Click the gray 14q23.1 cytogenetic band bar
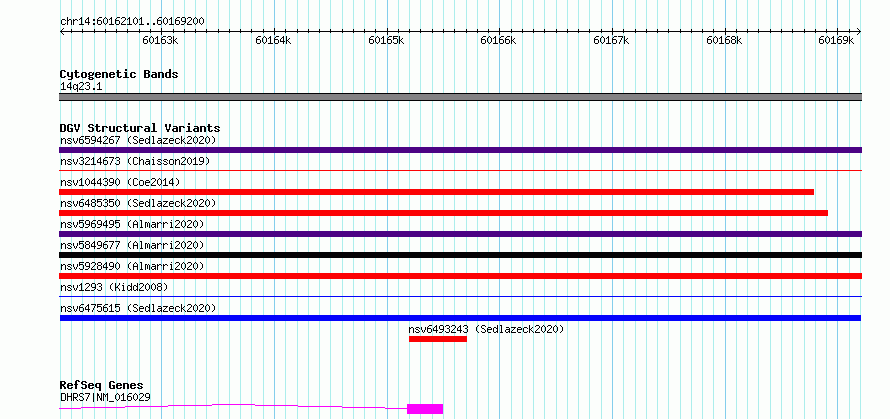890x419 pixels. tap(460, 97)
